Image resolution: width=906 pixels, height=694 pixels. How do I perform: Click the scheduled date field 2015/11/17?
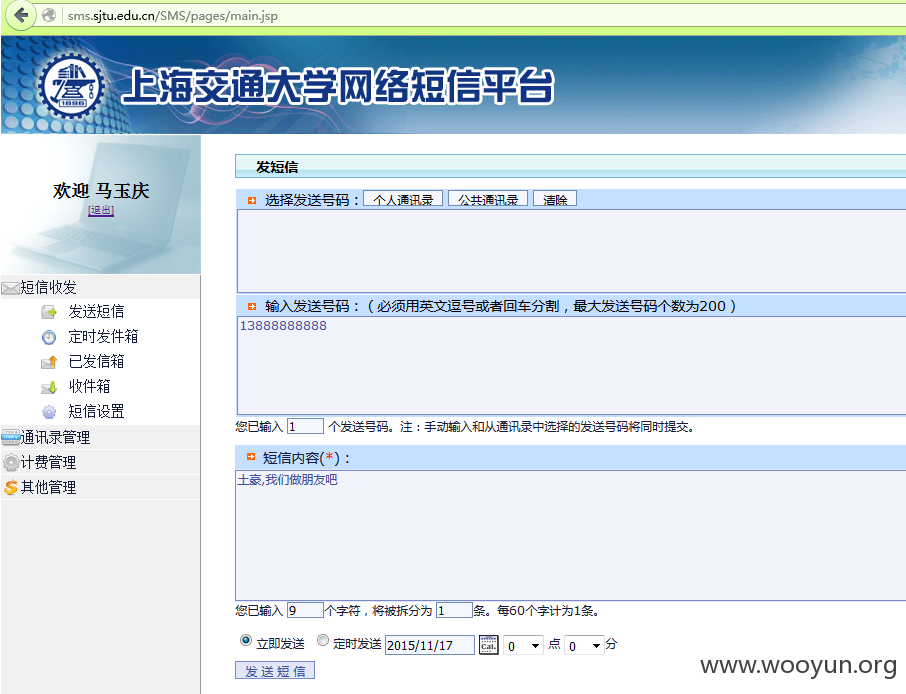pyautogui.click(x=430, y=645)
